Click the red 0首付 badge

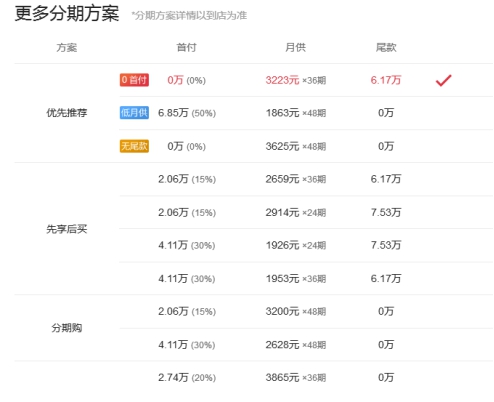[x=134, y=80]
